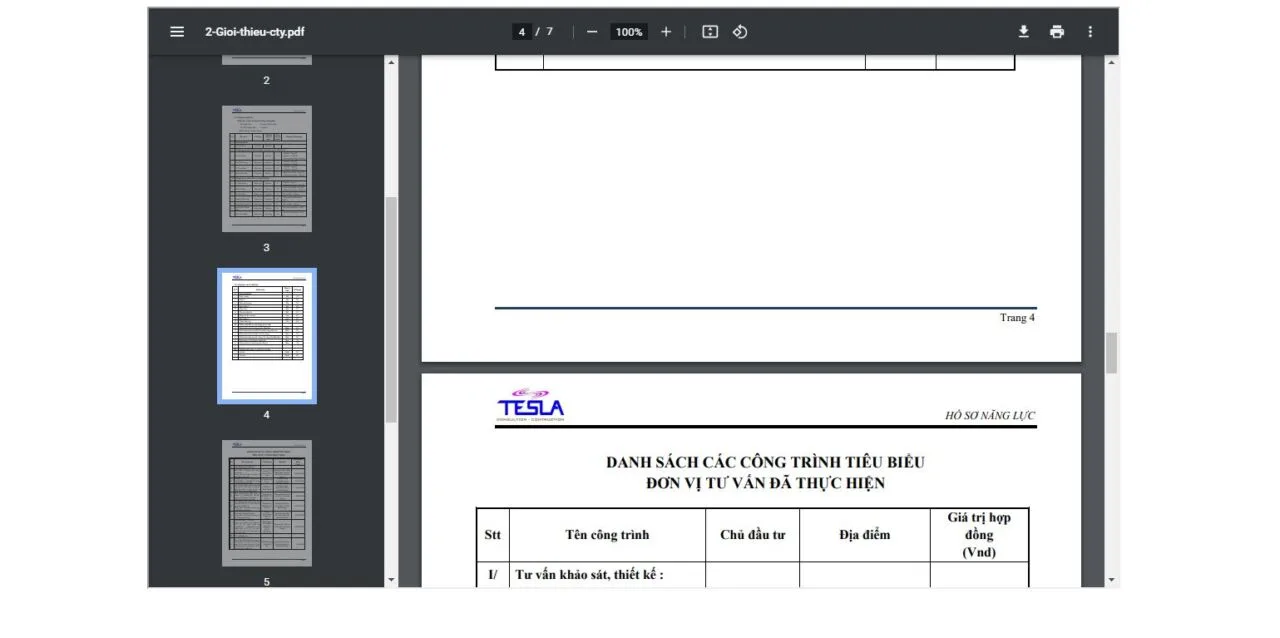Click the sidebar scrollbar thumb
The width and height of the screenshot is (1280, 638).
(391, 308)
